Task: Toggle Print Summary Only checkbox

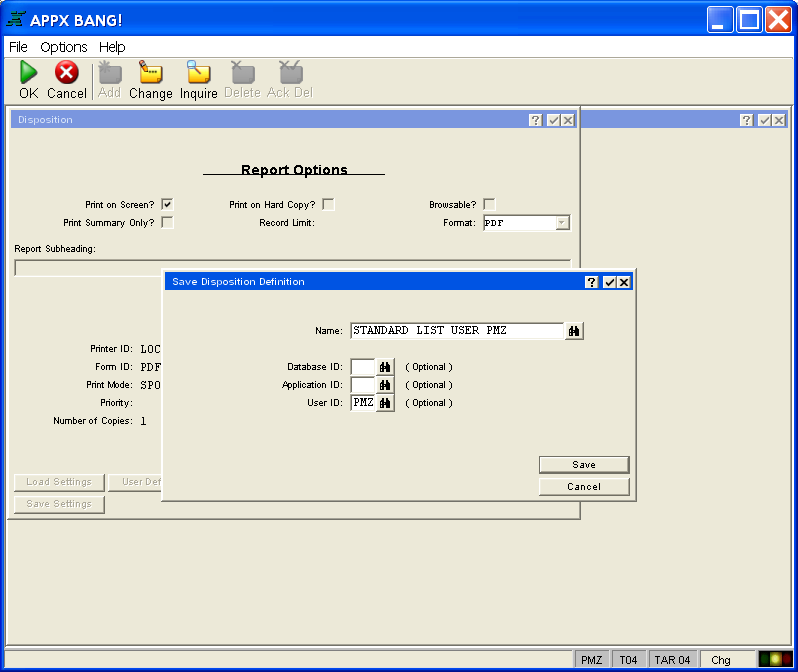Action: point(167,222)
